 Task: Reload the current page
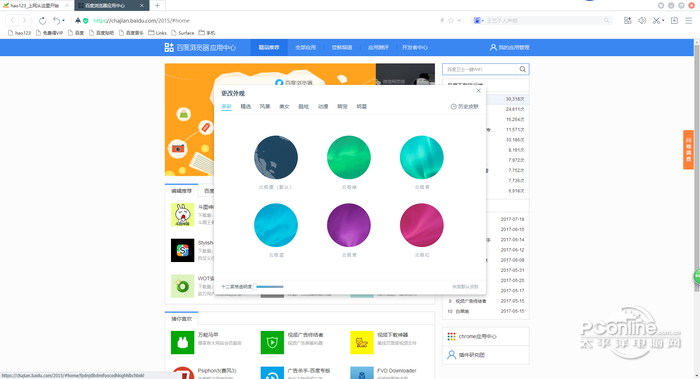pyautogui.click(x=42, y=21)
